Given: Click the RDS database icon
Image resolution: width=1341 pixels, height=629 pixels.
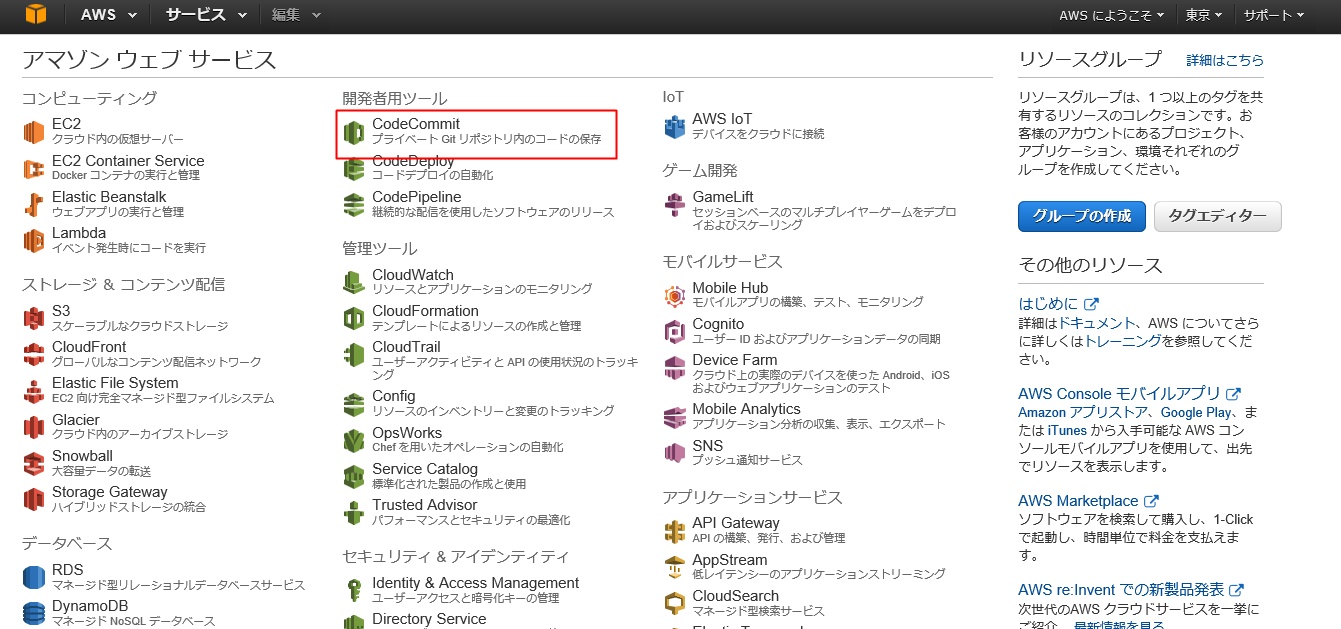Looking at the screenshot, I should click(x=35, y=577).
